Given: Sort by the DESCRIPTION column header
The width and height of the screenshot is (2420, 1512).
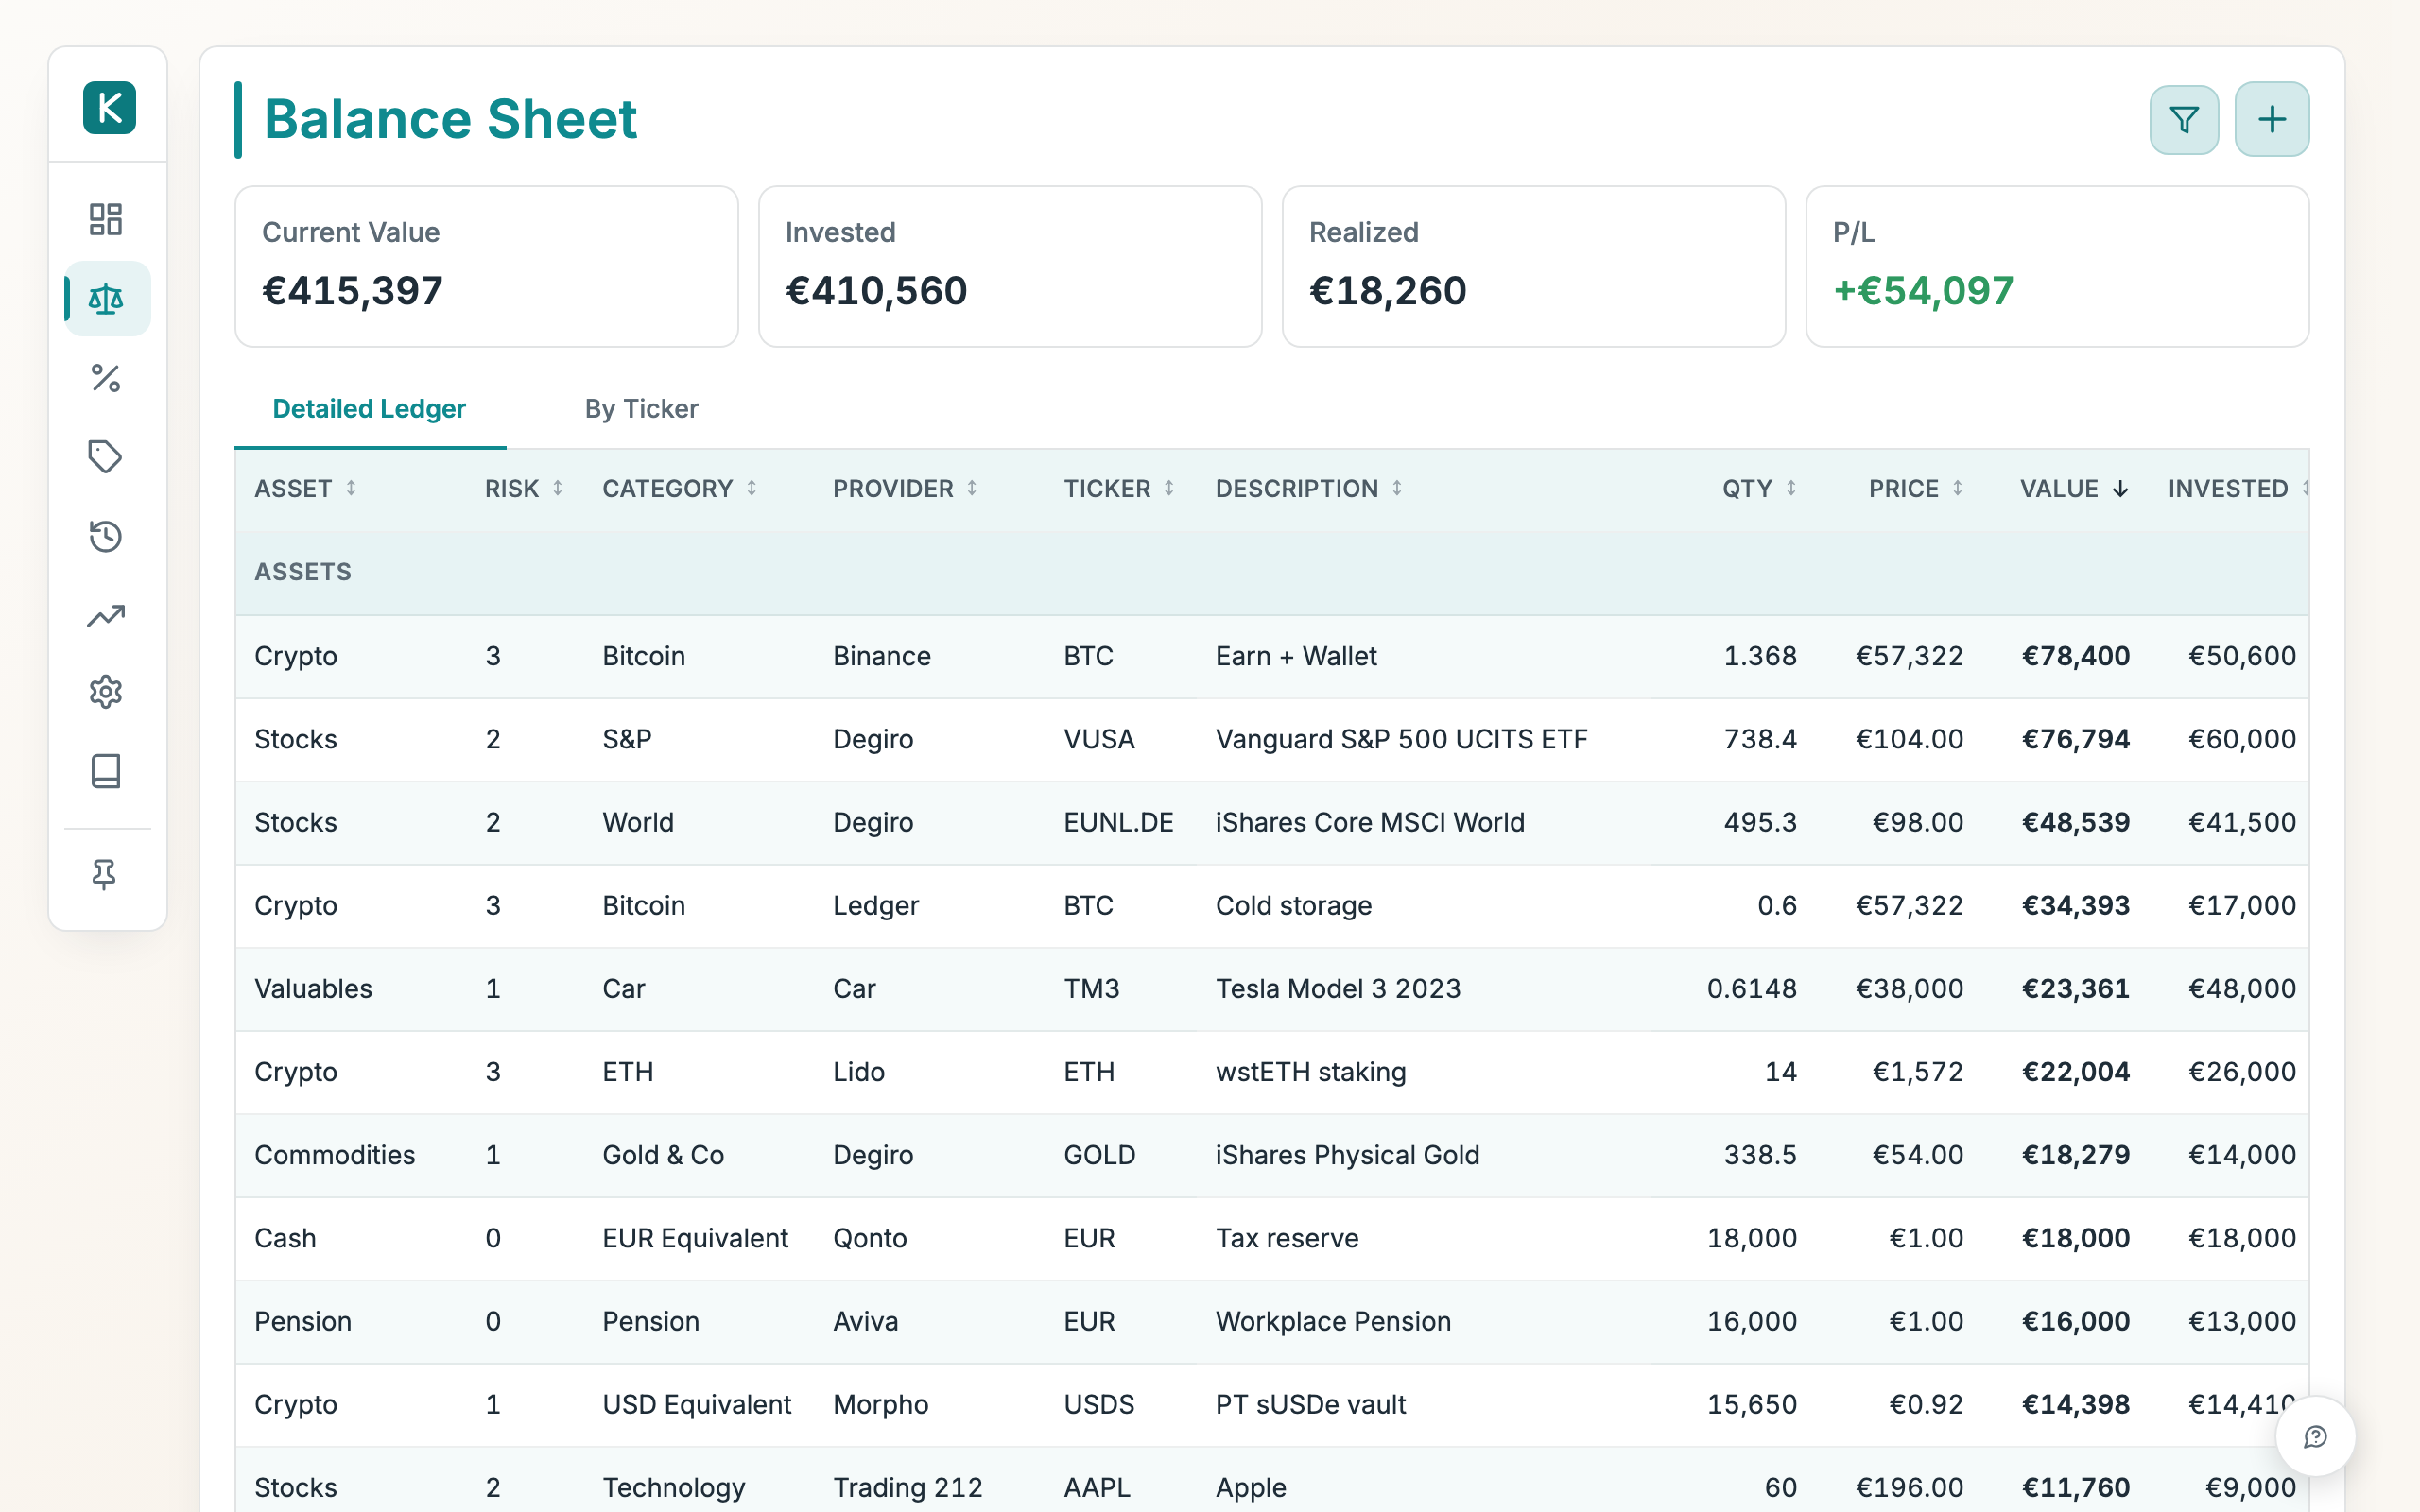Looking at the screenshot, I should pyautogui.click(x=1309, y=489).
